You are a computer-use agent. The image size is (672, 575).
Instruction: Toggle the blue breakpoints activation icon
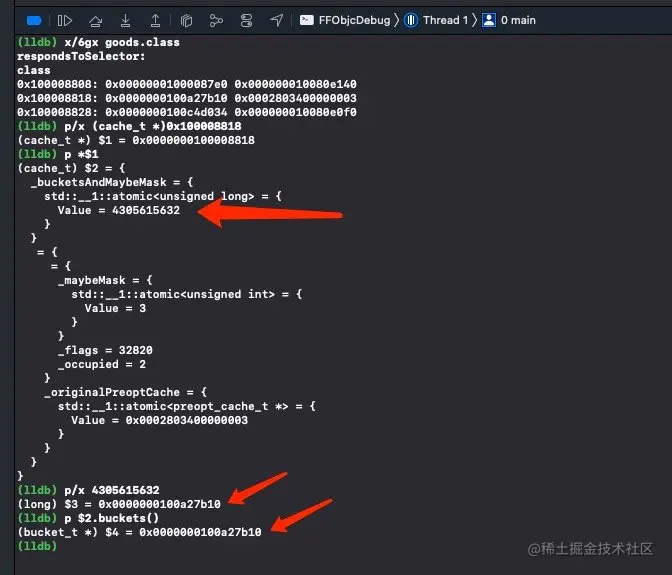[x=34, y=21]
